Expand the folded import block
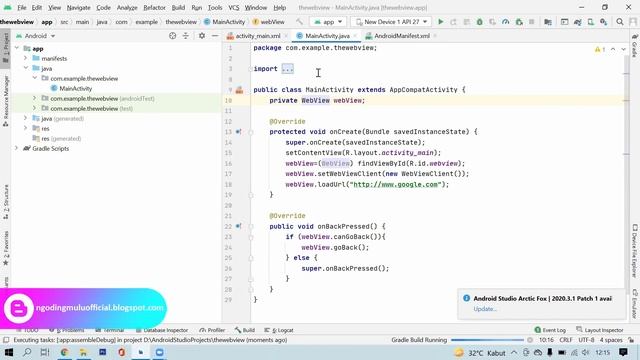640x360 pixels. coord(287,69)
